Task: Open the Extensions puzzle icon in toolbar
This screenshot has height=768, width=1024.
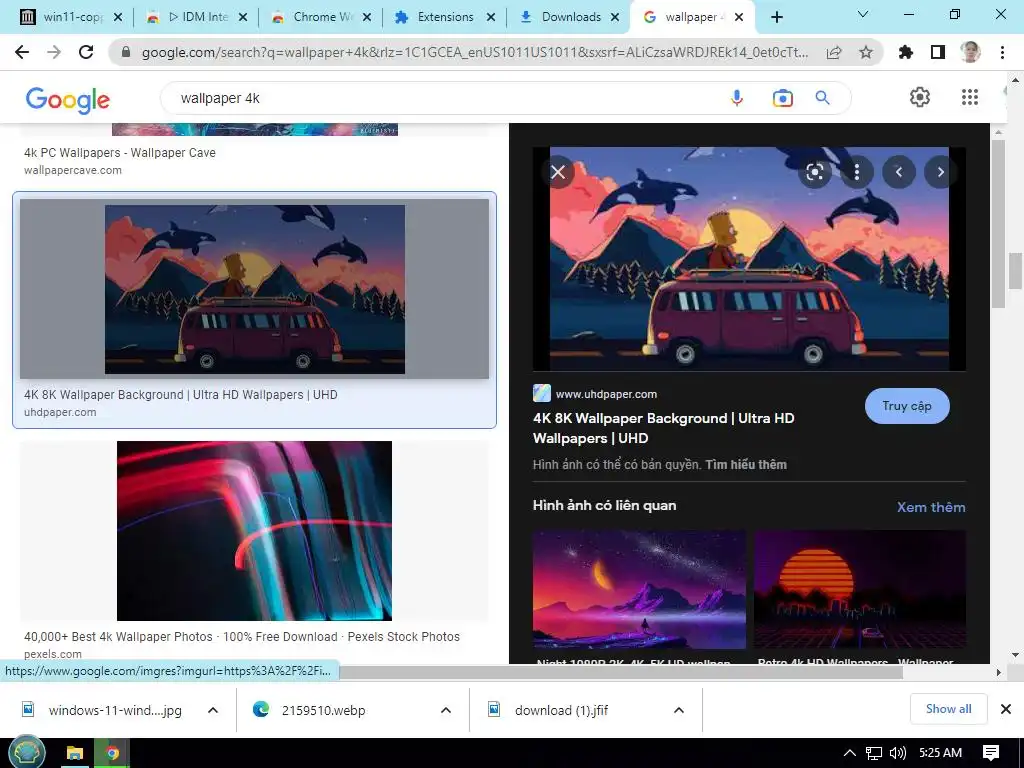Action: (x=906, y=52)
